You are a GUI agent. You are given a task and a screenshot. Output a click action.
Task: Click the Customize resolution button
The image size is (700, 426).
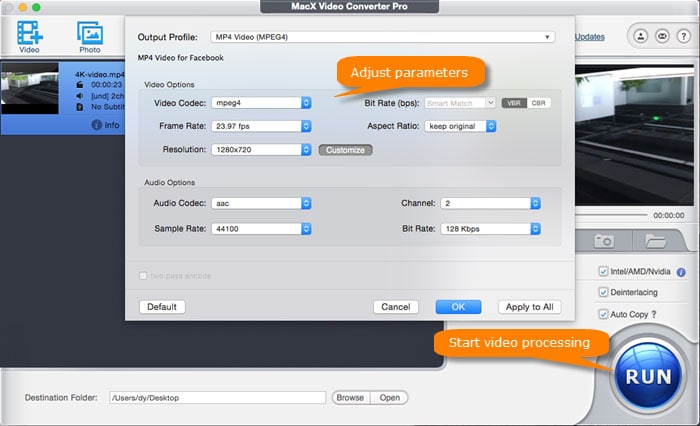click(x=346, y=150)
